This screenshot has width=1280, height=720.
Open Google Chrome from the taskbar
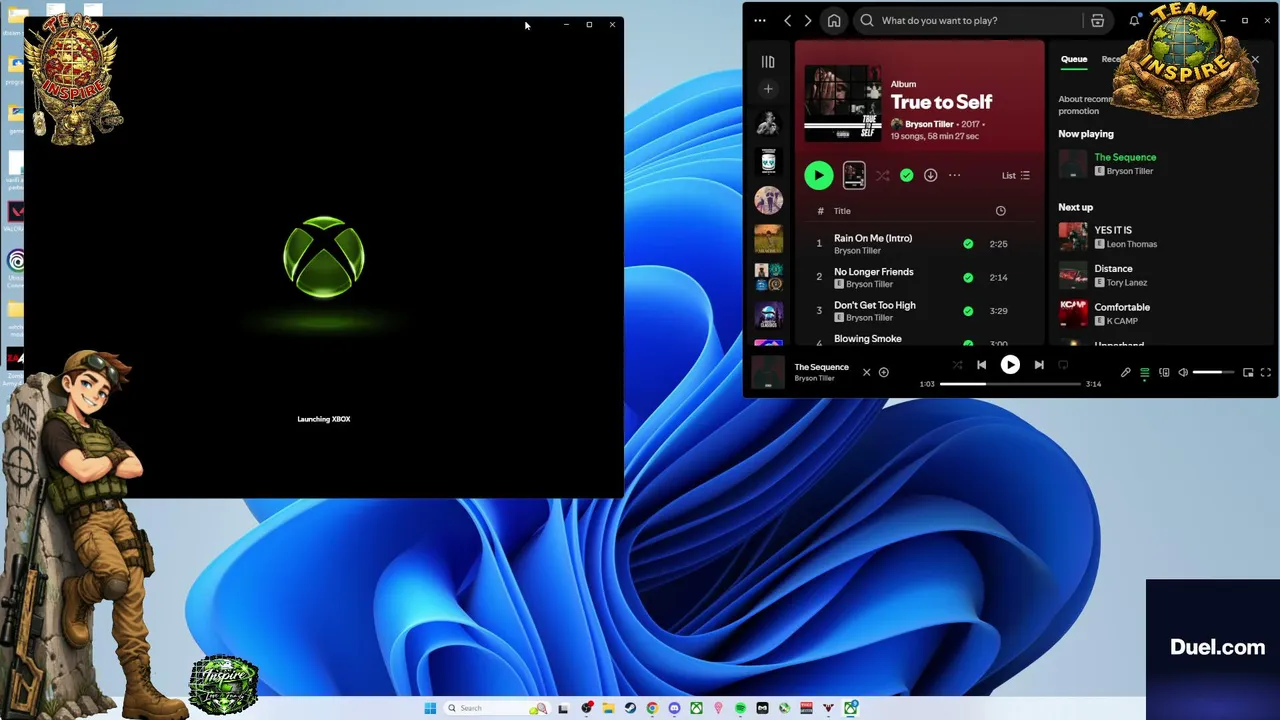click(652, 708)
